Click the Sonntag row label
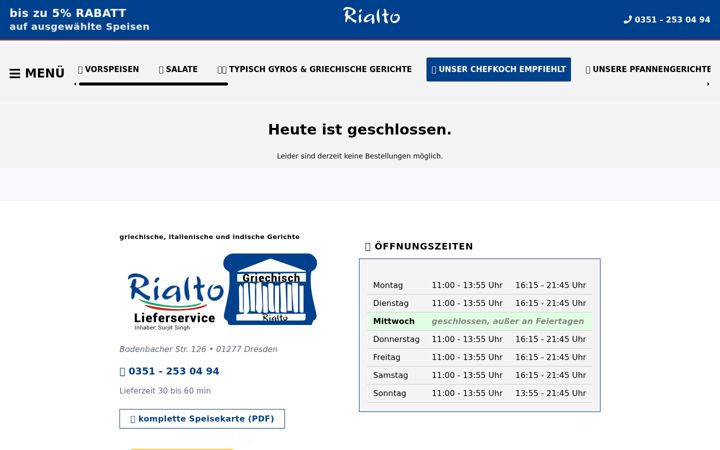This screenshot has width=720, height=450. tap(389, 393)
